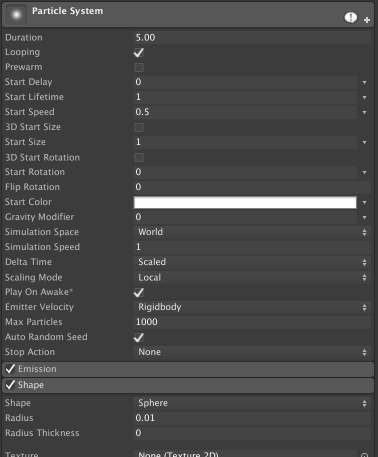Image resolution: width=378 pixels, height=457 pixels.
Task: Open Start Speed curve mode arrow
Action: (x=364, y=112)
